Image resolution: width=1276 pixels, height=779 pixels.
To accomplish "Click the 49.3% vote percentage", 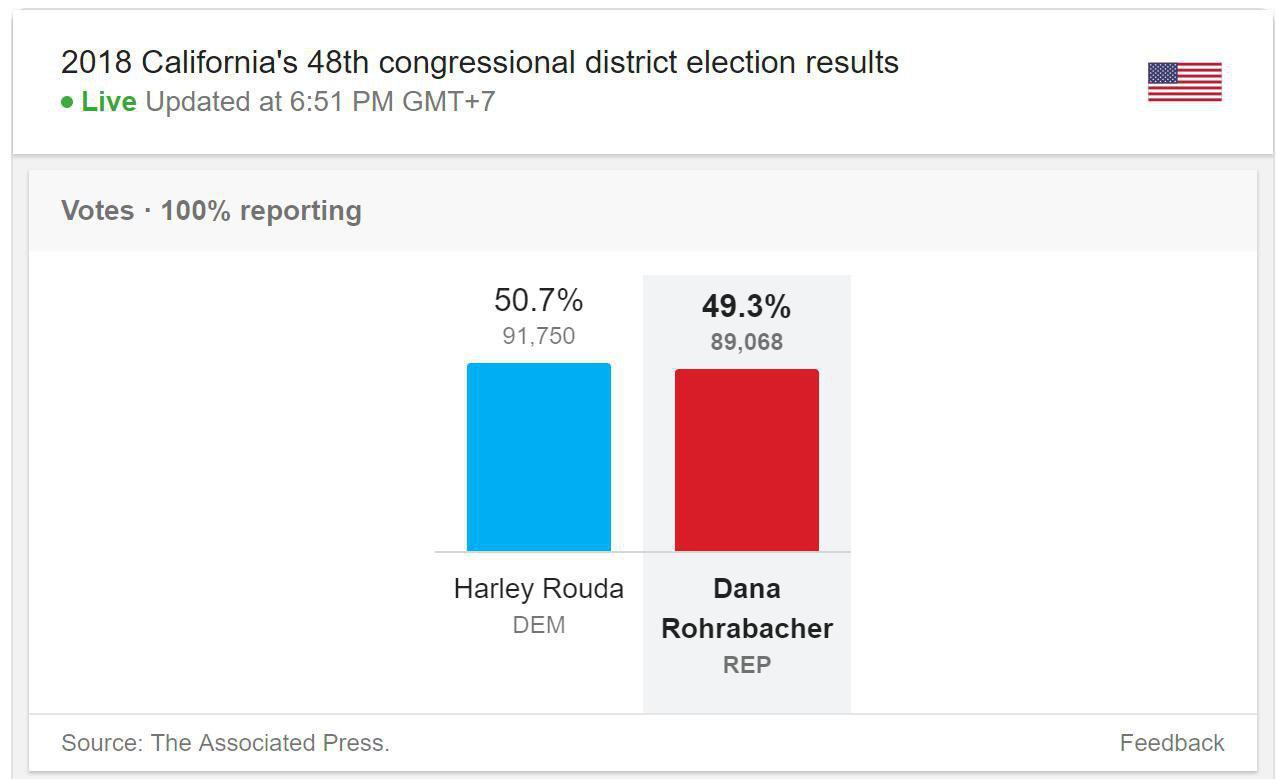I will [747, 306].
